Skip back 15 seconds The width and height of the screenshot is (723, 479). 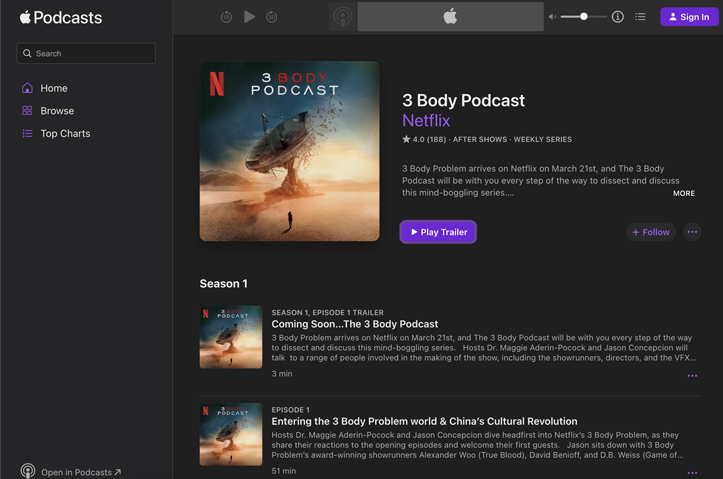click(x=226, y=17)
